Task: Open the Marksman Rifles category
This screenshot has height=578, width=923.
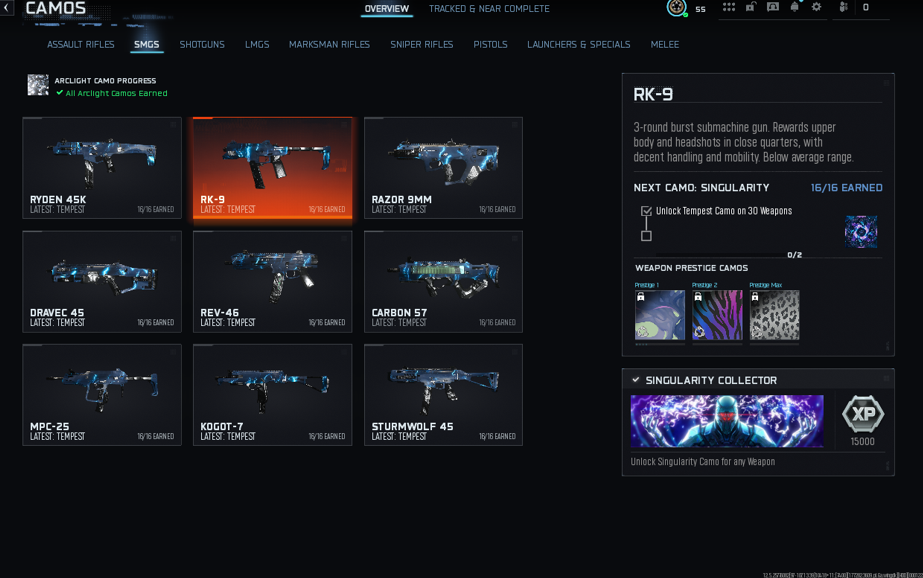Action: pyautogui.click(x=329, y=45)
